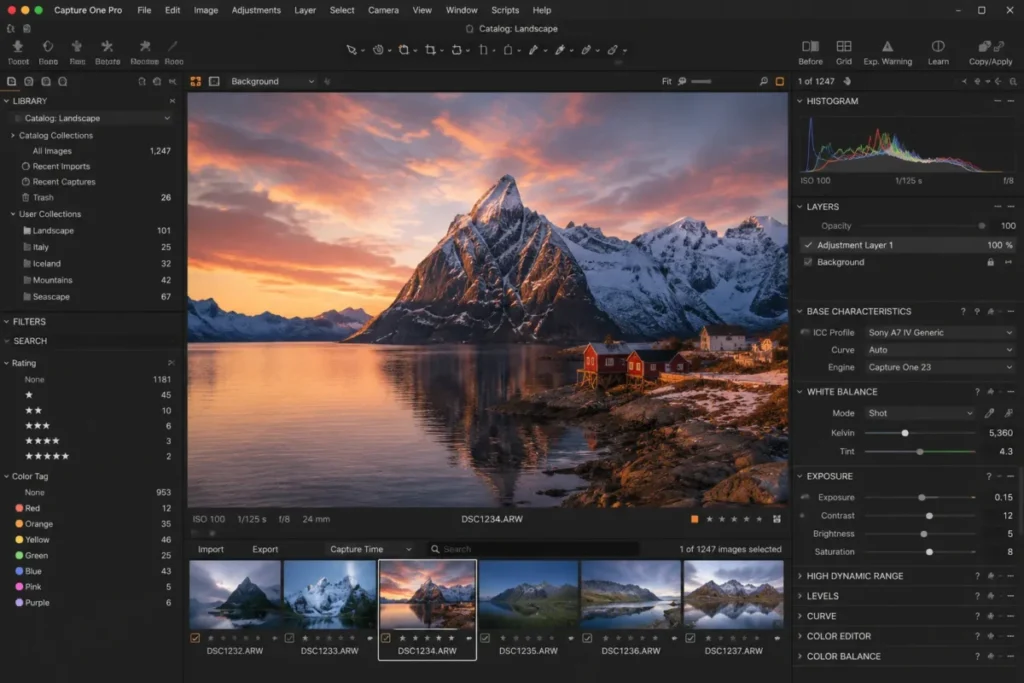Click the search icon in browser toolbar

tap(435, 549)
